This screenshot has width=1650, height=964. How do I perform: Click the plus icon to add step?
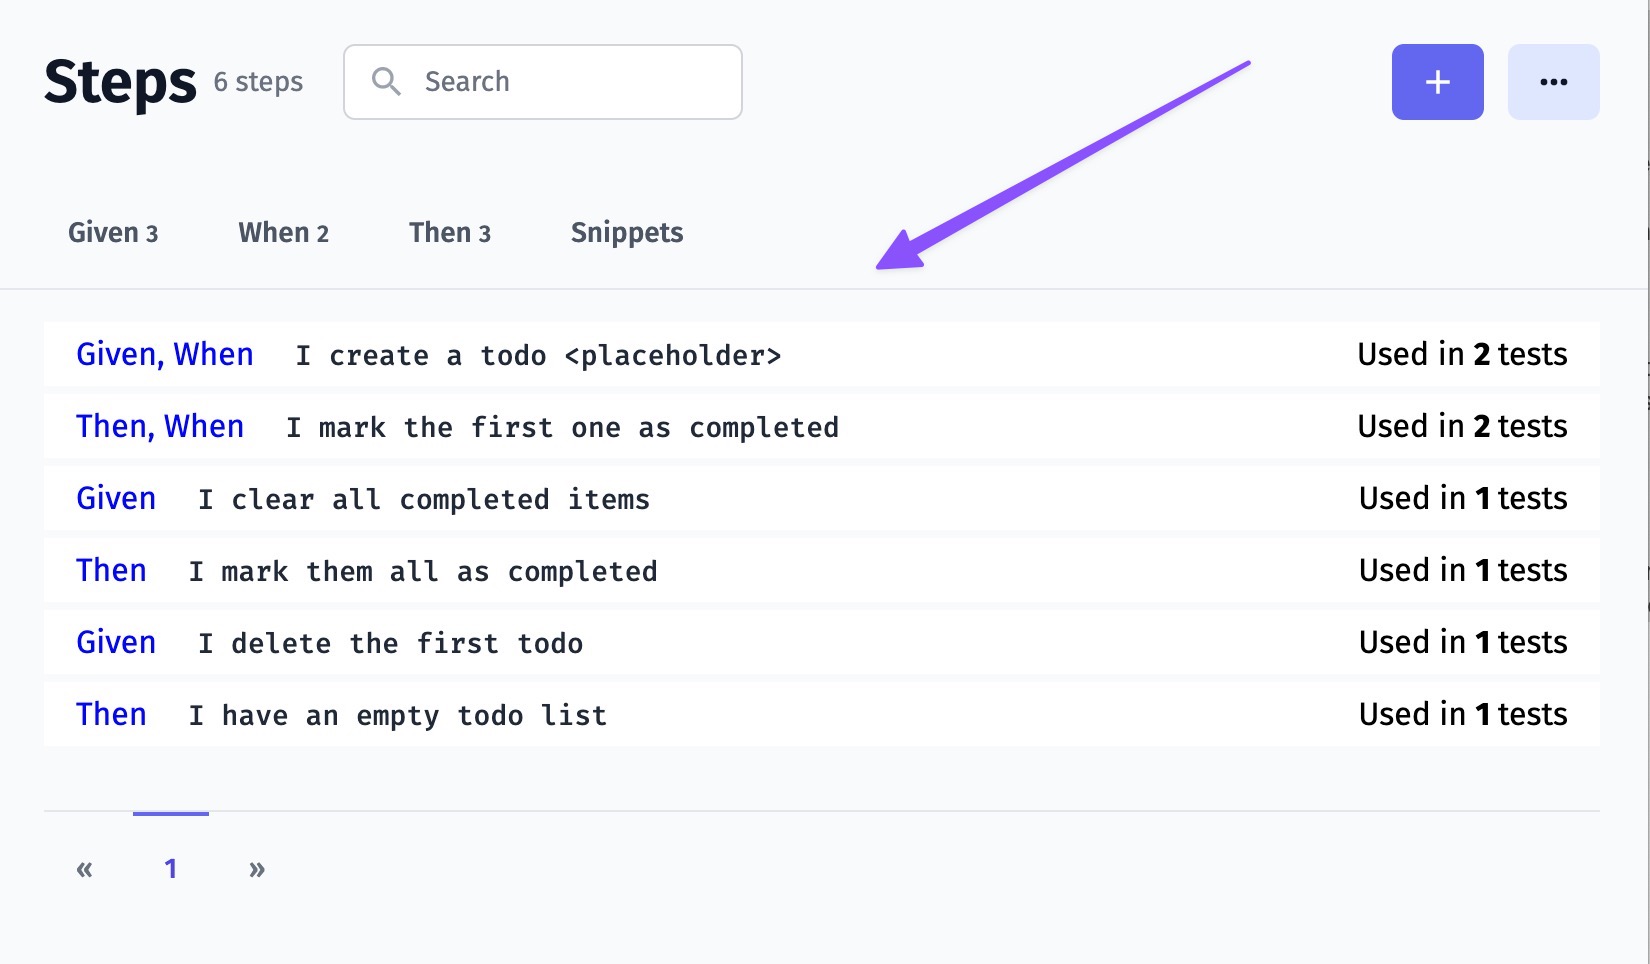pyautogui.click(x=1437, y=82)
